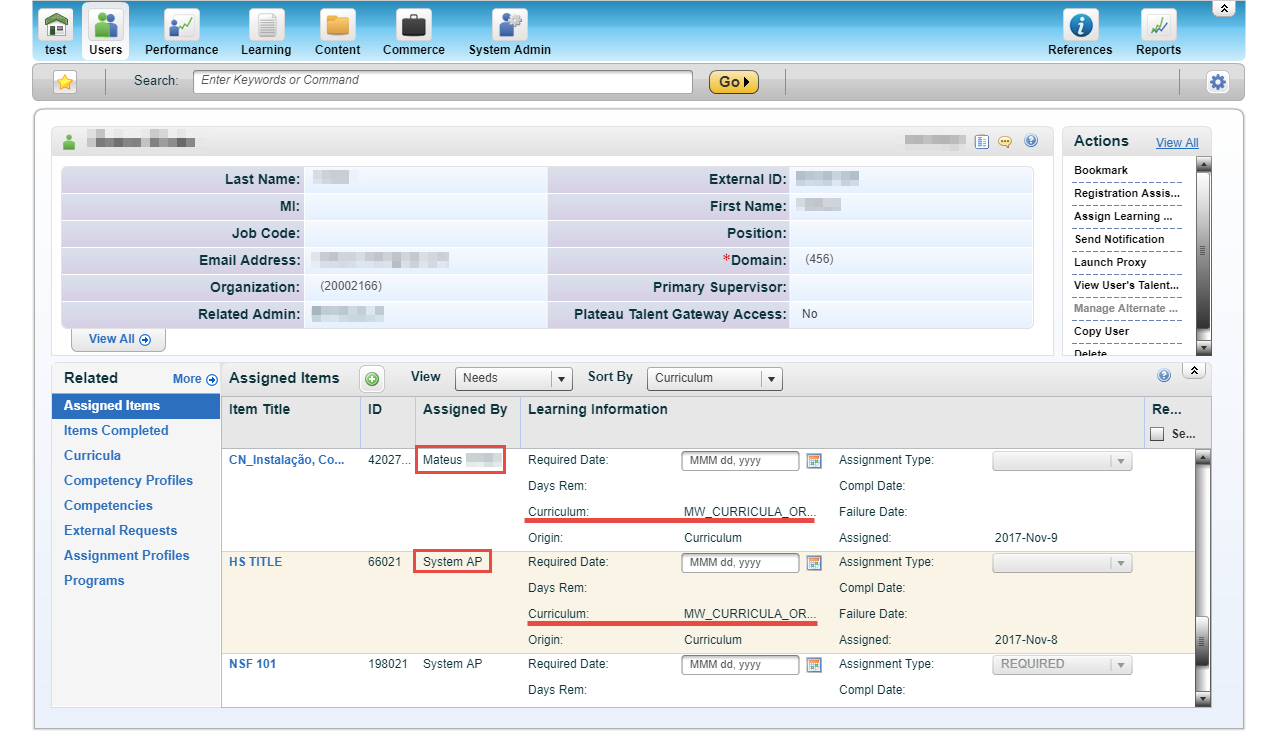The width and height of the screenshot is (1277, 736).
Task: Open help for the user record
Action: (1031, 142)
